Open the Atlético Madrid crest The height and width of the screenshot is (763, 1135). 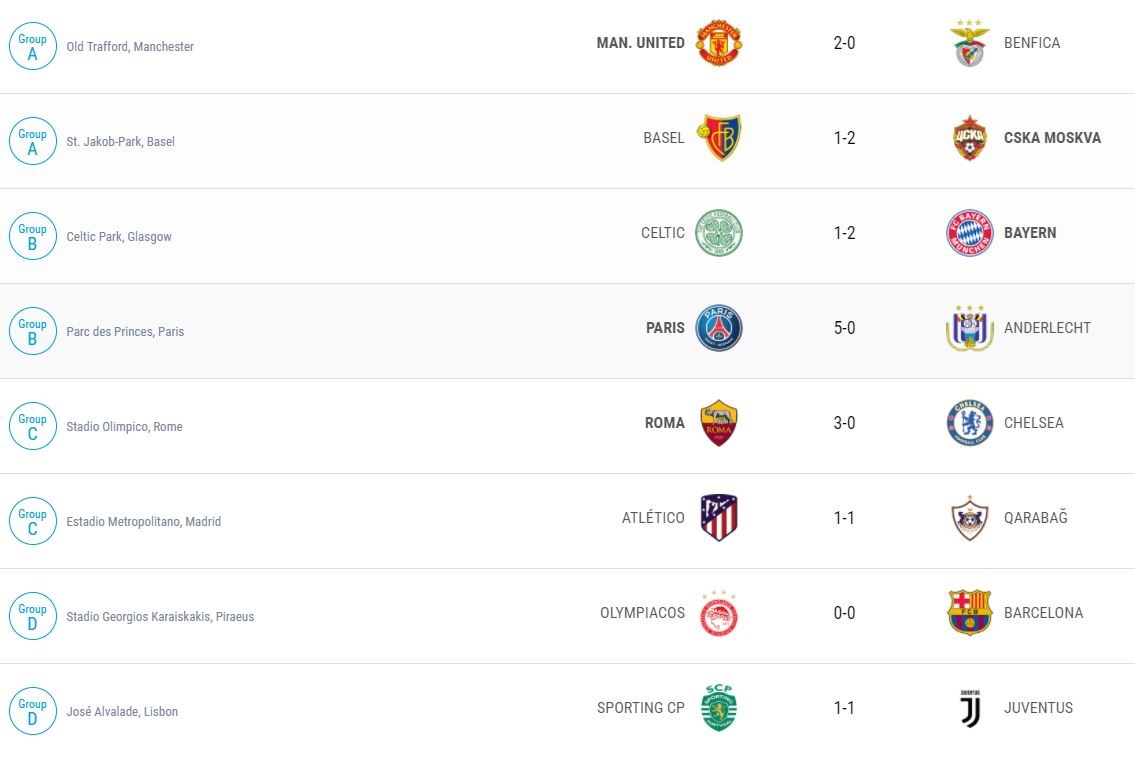[x=719, y=518]
